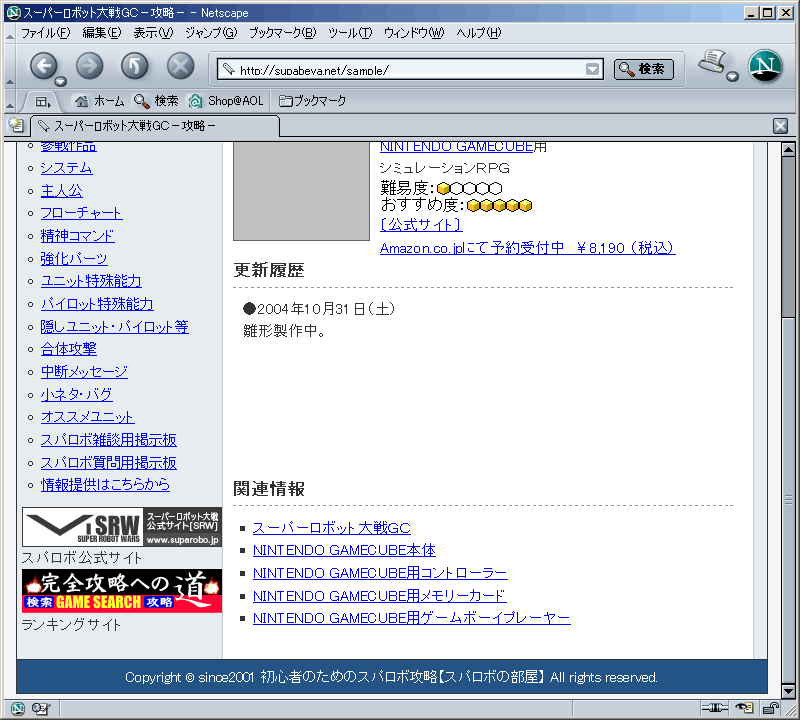Open the システム sidebar link

click(66, 168)
